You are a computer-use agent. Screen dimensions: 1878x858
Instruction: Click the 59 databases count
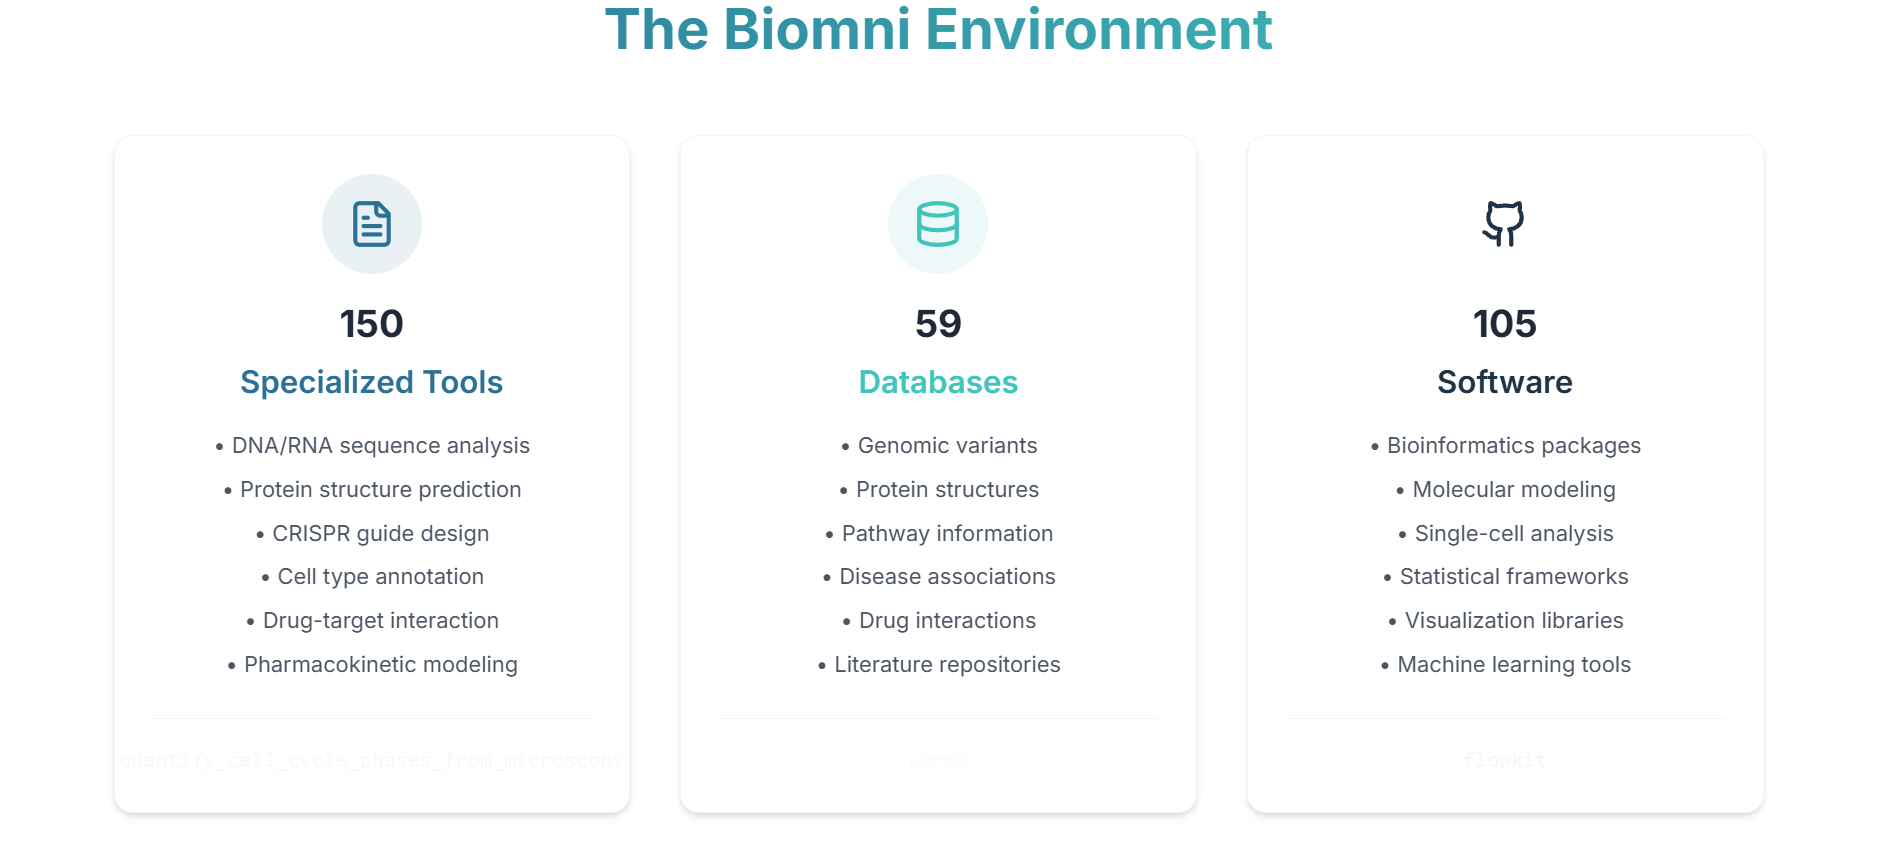[938, 324]
